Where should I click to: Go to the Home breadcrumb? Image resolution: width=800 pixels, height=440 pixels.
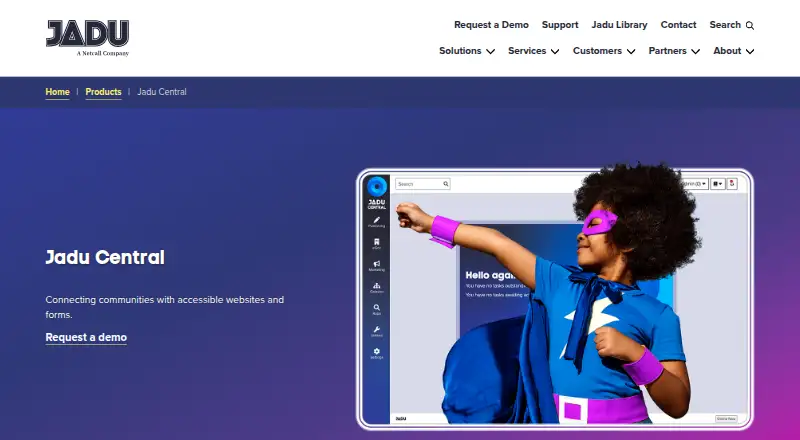[57, 92]
